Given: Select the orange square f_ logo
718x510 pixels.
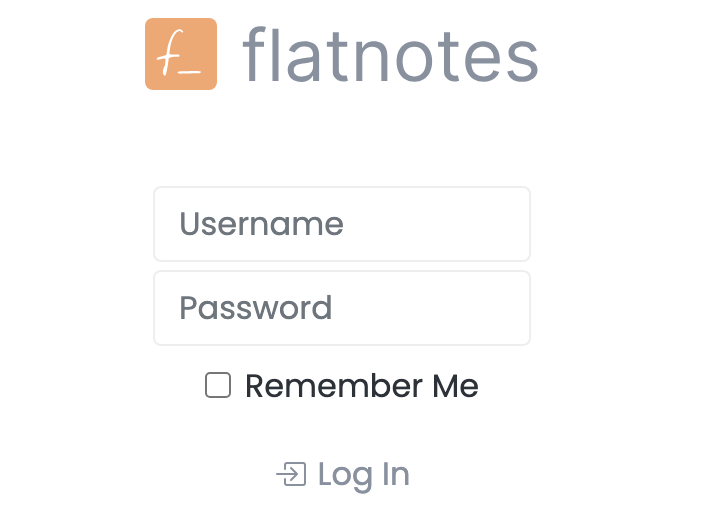Looking at the screenshot, I should tap(181, 54).
